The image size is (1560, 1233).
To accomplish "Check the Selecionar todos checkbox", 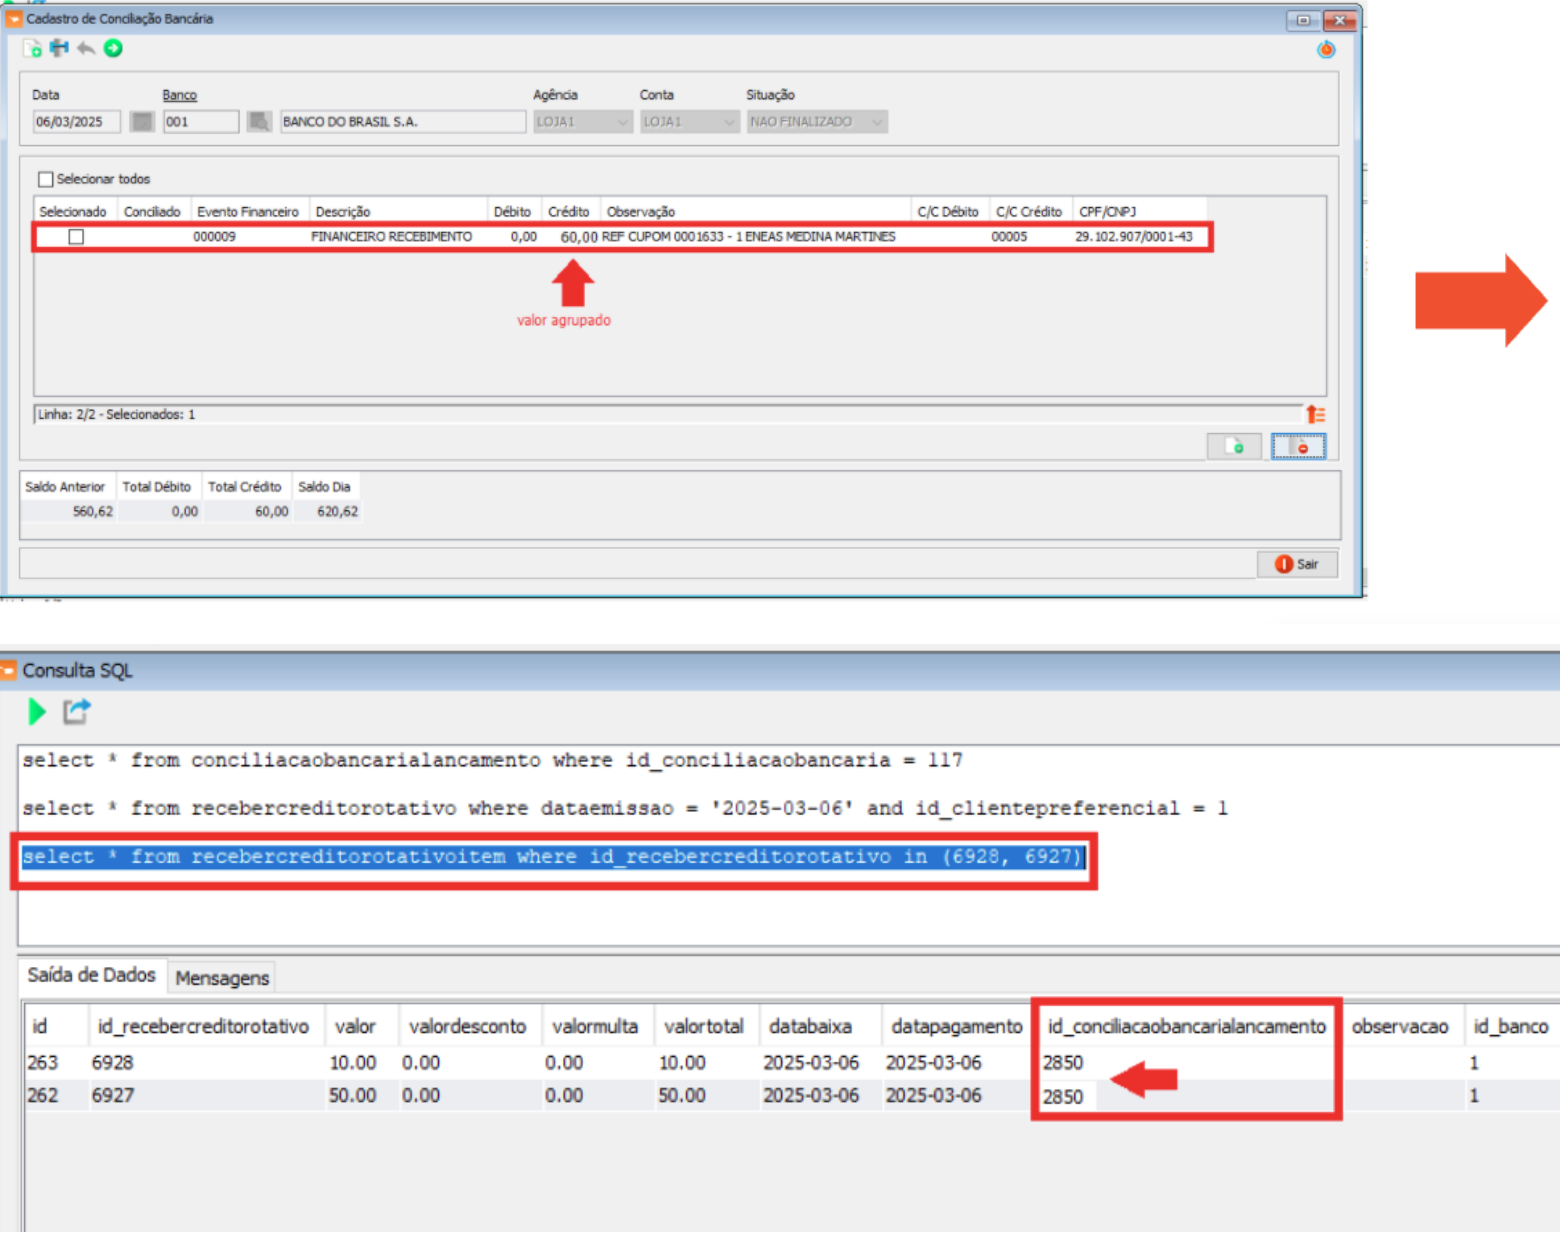I will (45, 179).
